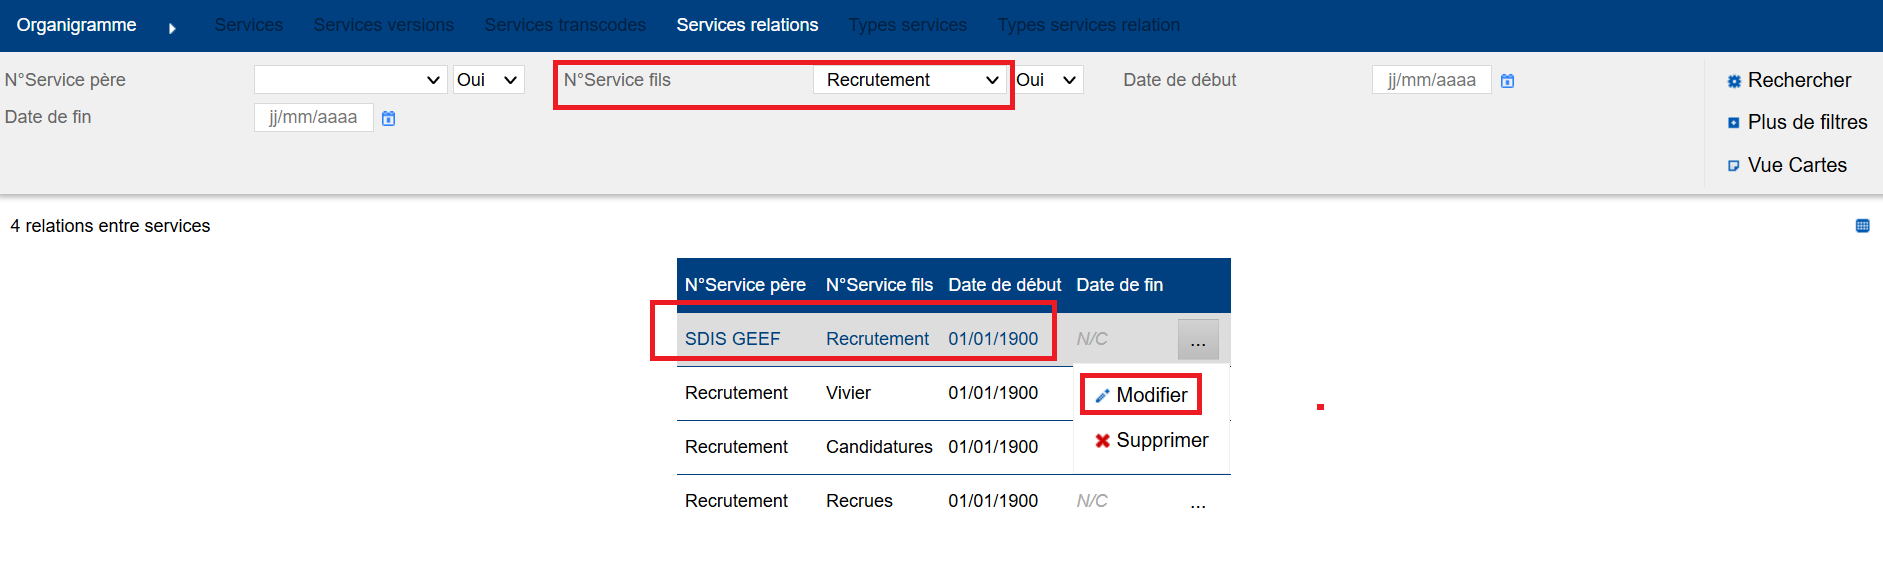Switch to the Services relations tab

(747, 25)
